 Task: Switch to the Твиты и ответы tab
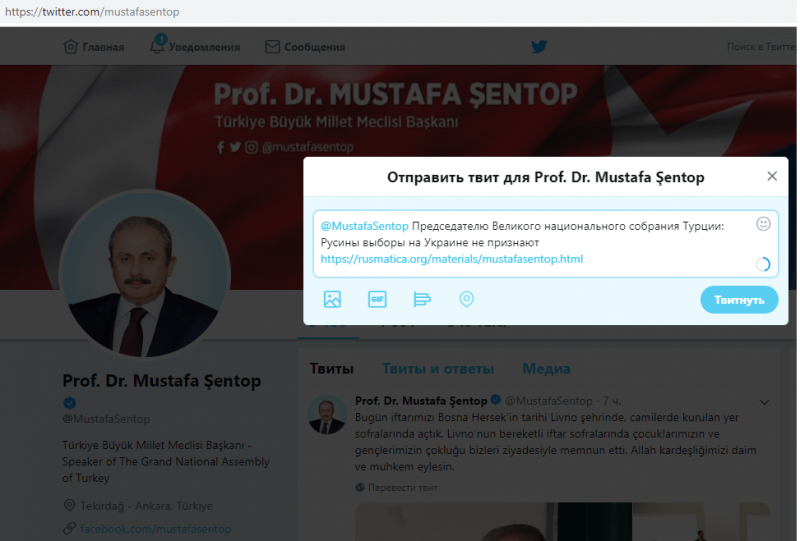tap(438, 368)
